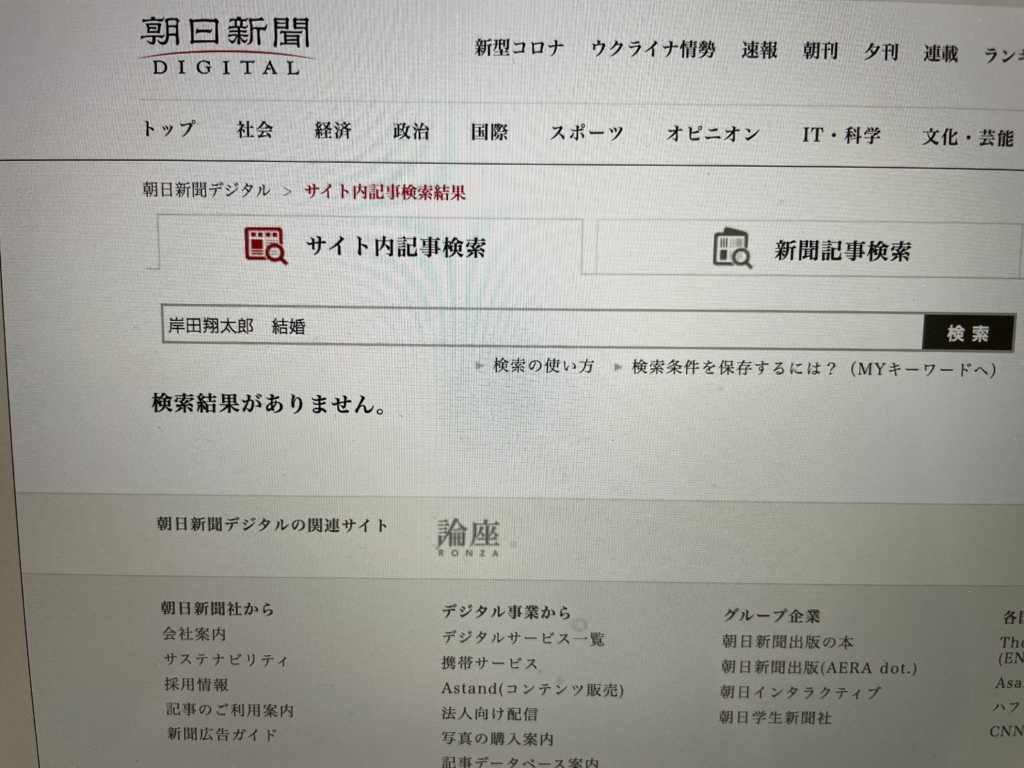Open 朝日新聞出版(AERA dot.) link
The width and height of the screenshot is (1024, 768).
[x=819, y=667]
